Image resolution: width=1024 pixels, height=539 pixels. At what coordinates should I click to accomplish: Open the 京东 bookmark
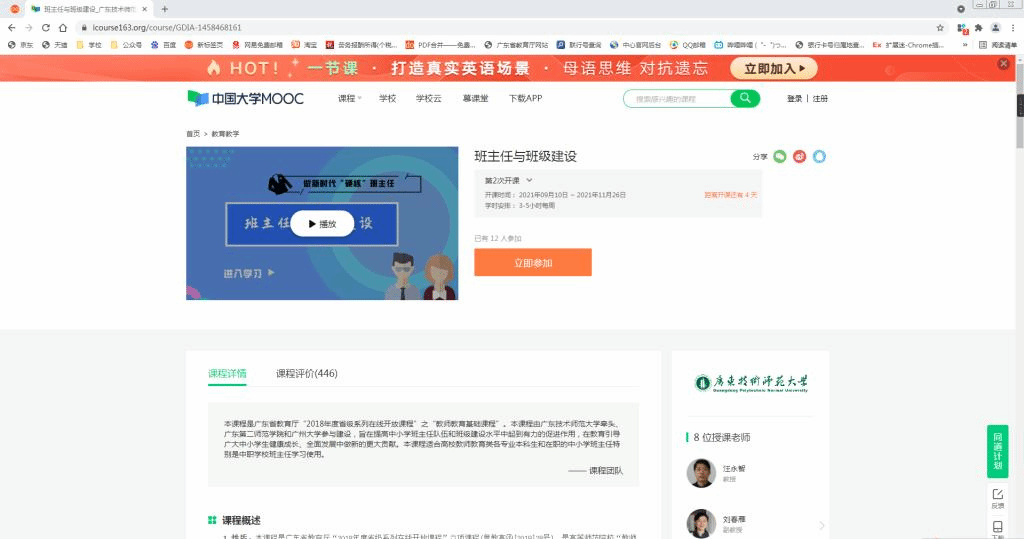pos(20,45)
